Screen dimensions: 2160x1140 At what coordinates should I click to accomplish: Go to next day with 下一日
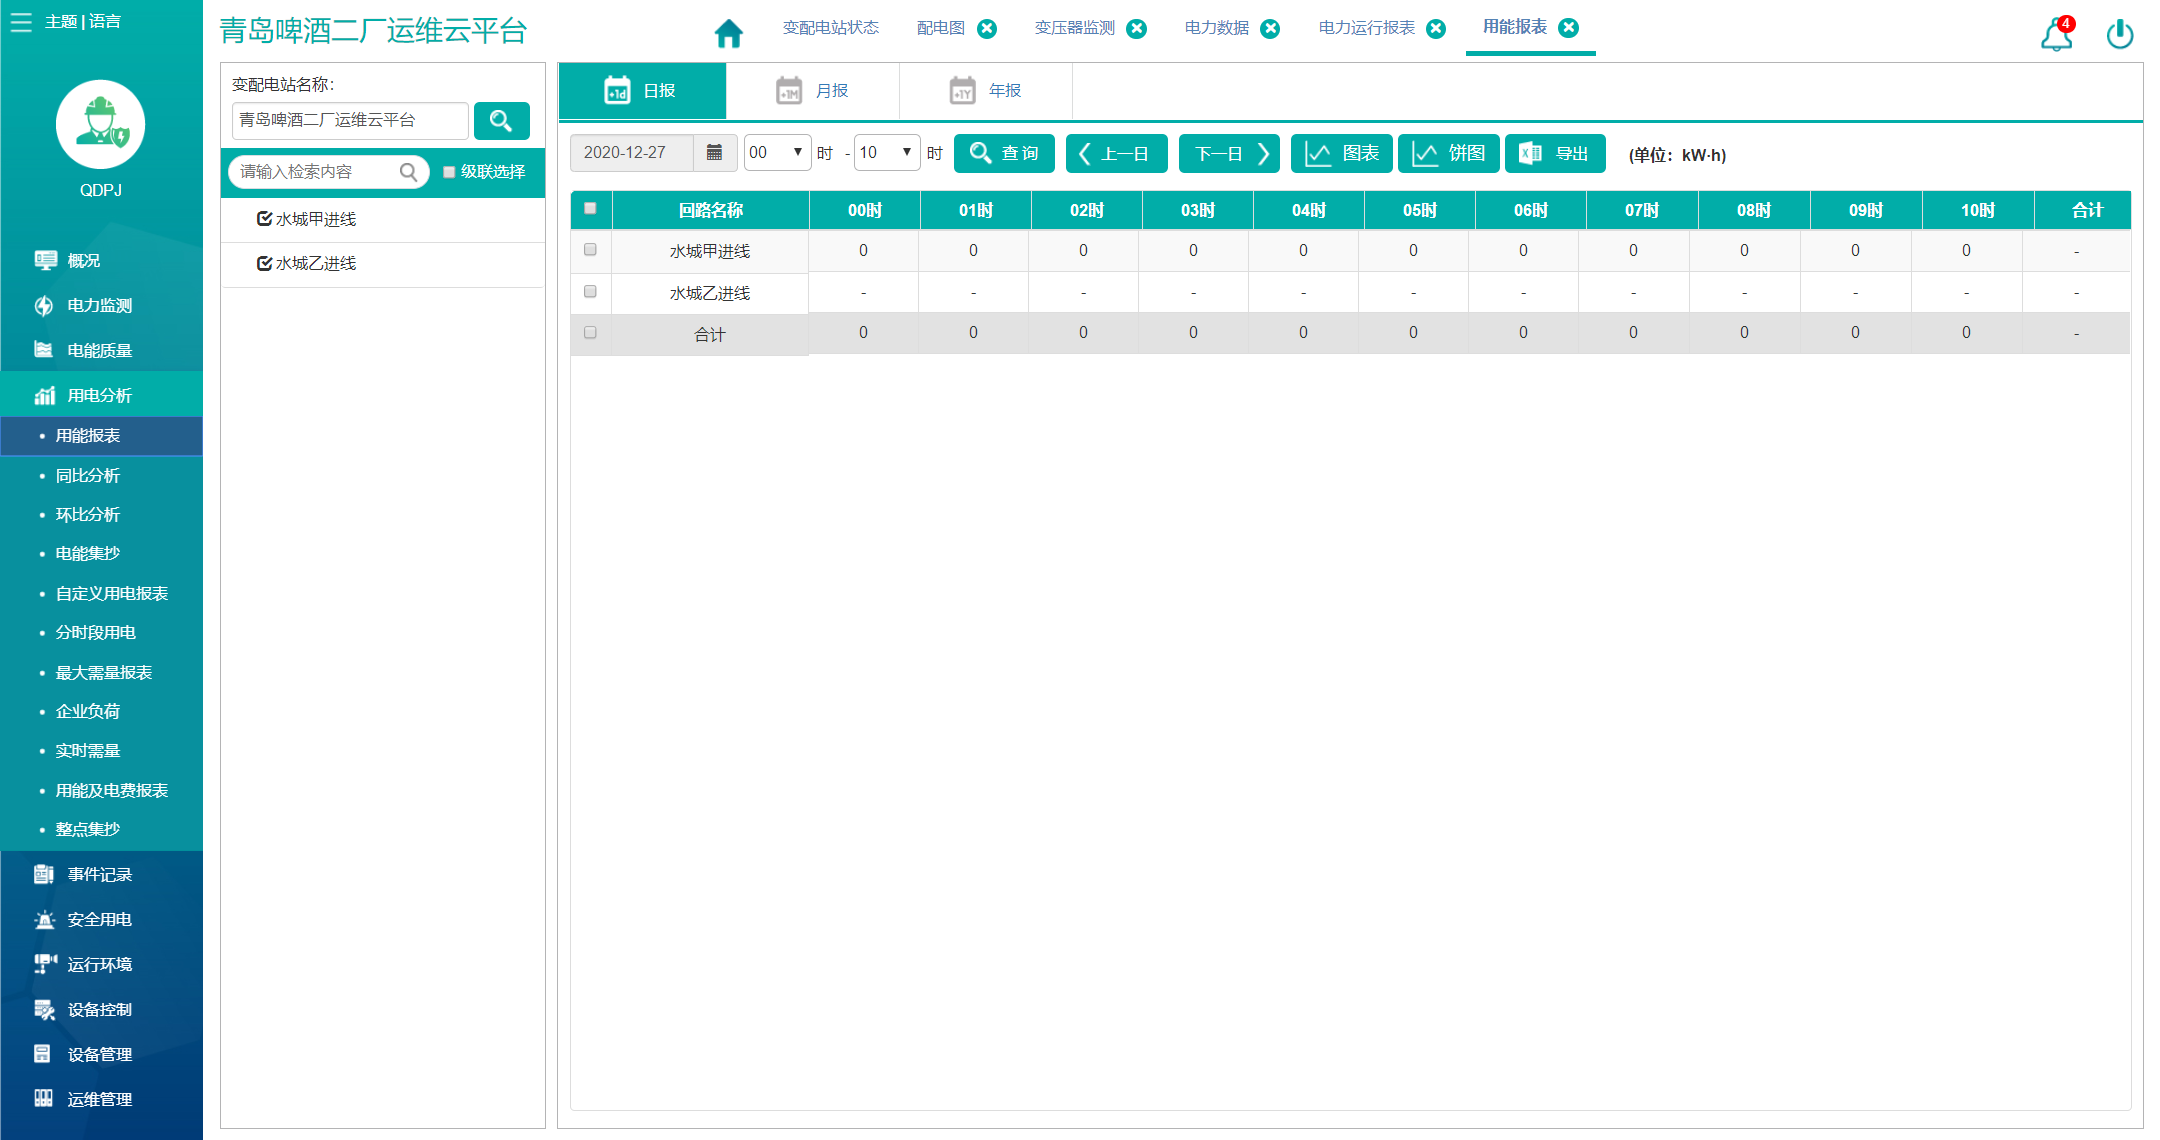(1229, 153)
